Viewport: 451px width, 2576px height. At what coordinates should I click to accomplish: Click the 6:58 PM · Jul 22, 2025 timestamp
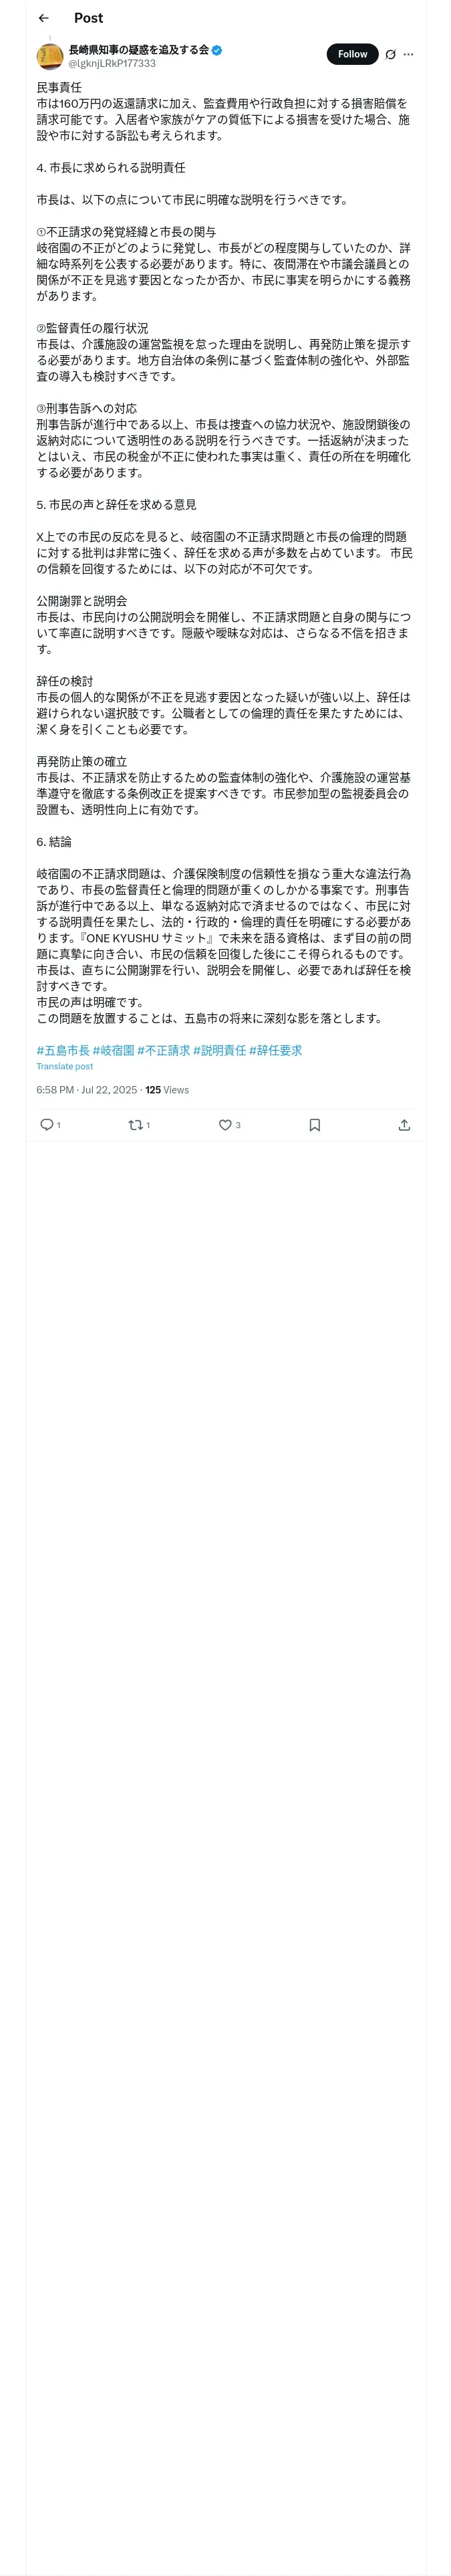pyautogui.click(x=86, y=1090)
